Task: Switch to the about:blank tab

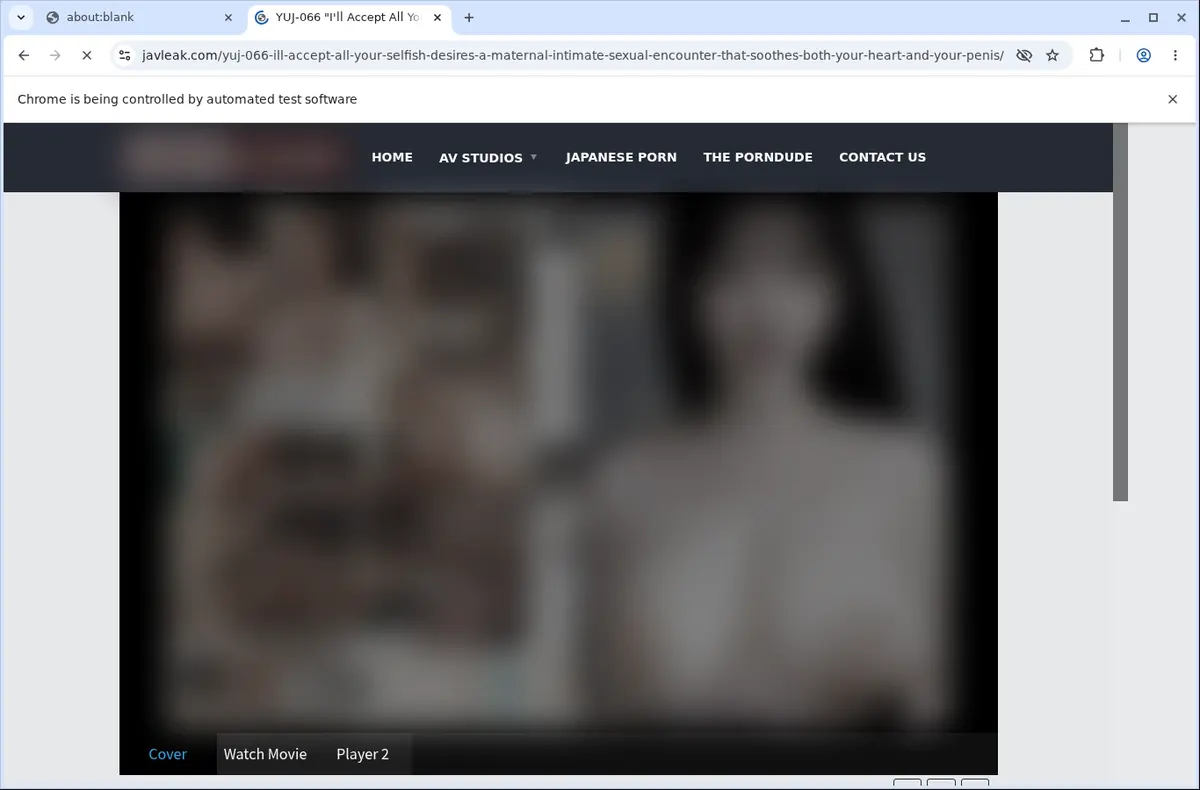Action: [x=139, y=17]
